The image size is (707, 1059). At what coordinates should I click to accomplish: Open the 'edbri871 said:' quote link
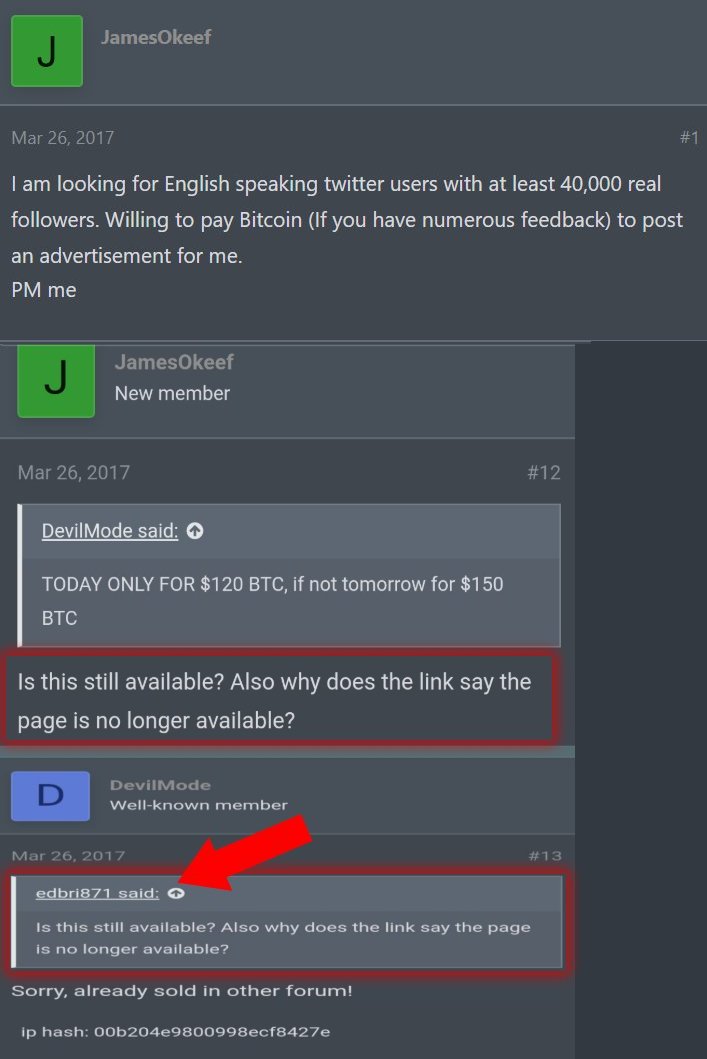(x=97, y=894)
